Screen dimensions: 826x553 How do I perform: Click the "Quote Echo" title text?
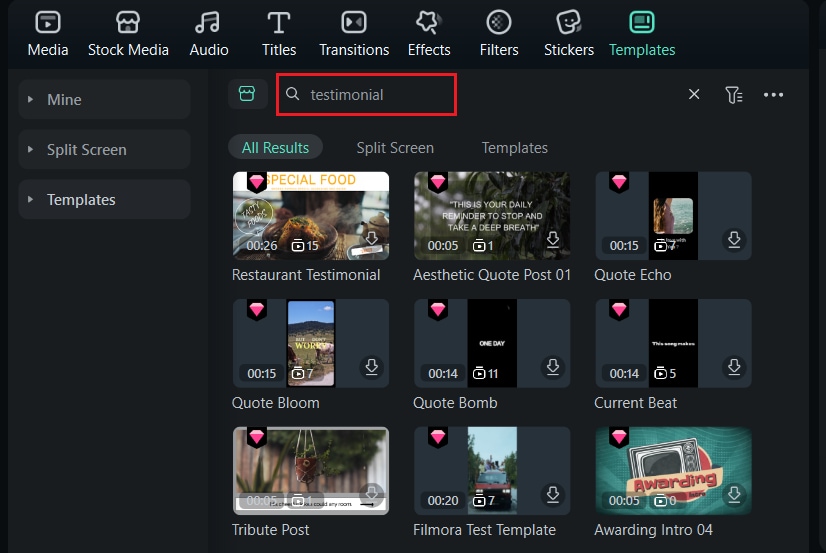click(633, 275)
